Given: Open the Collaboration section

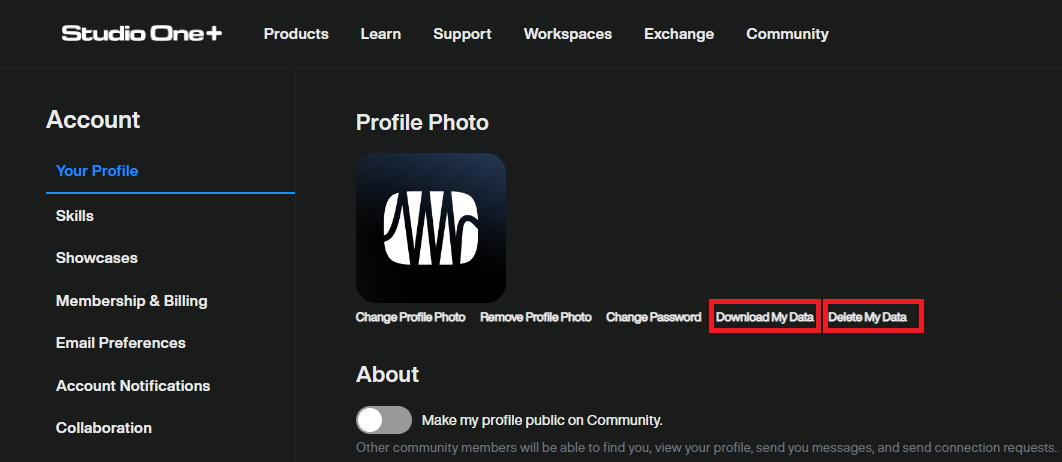Looking at the screenshot, I should pyautogui.click(x=104, y=428).
